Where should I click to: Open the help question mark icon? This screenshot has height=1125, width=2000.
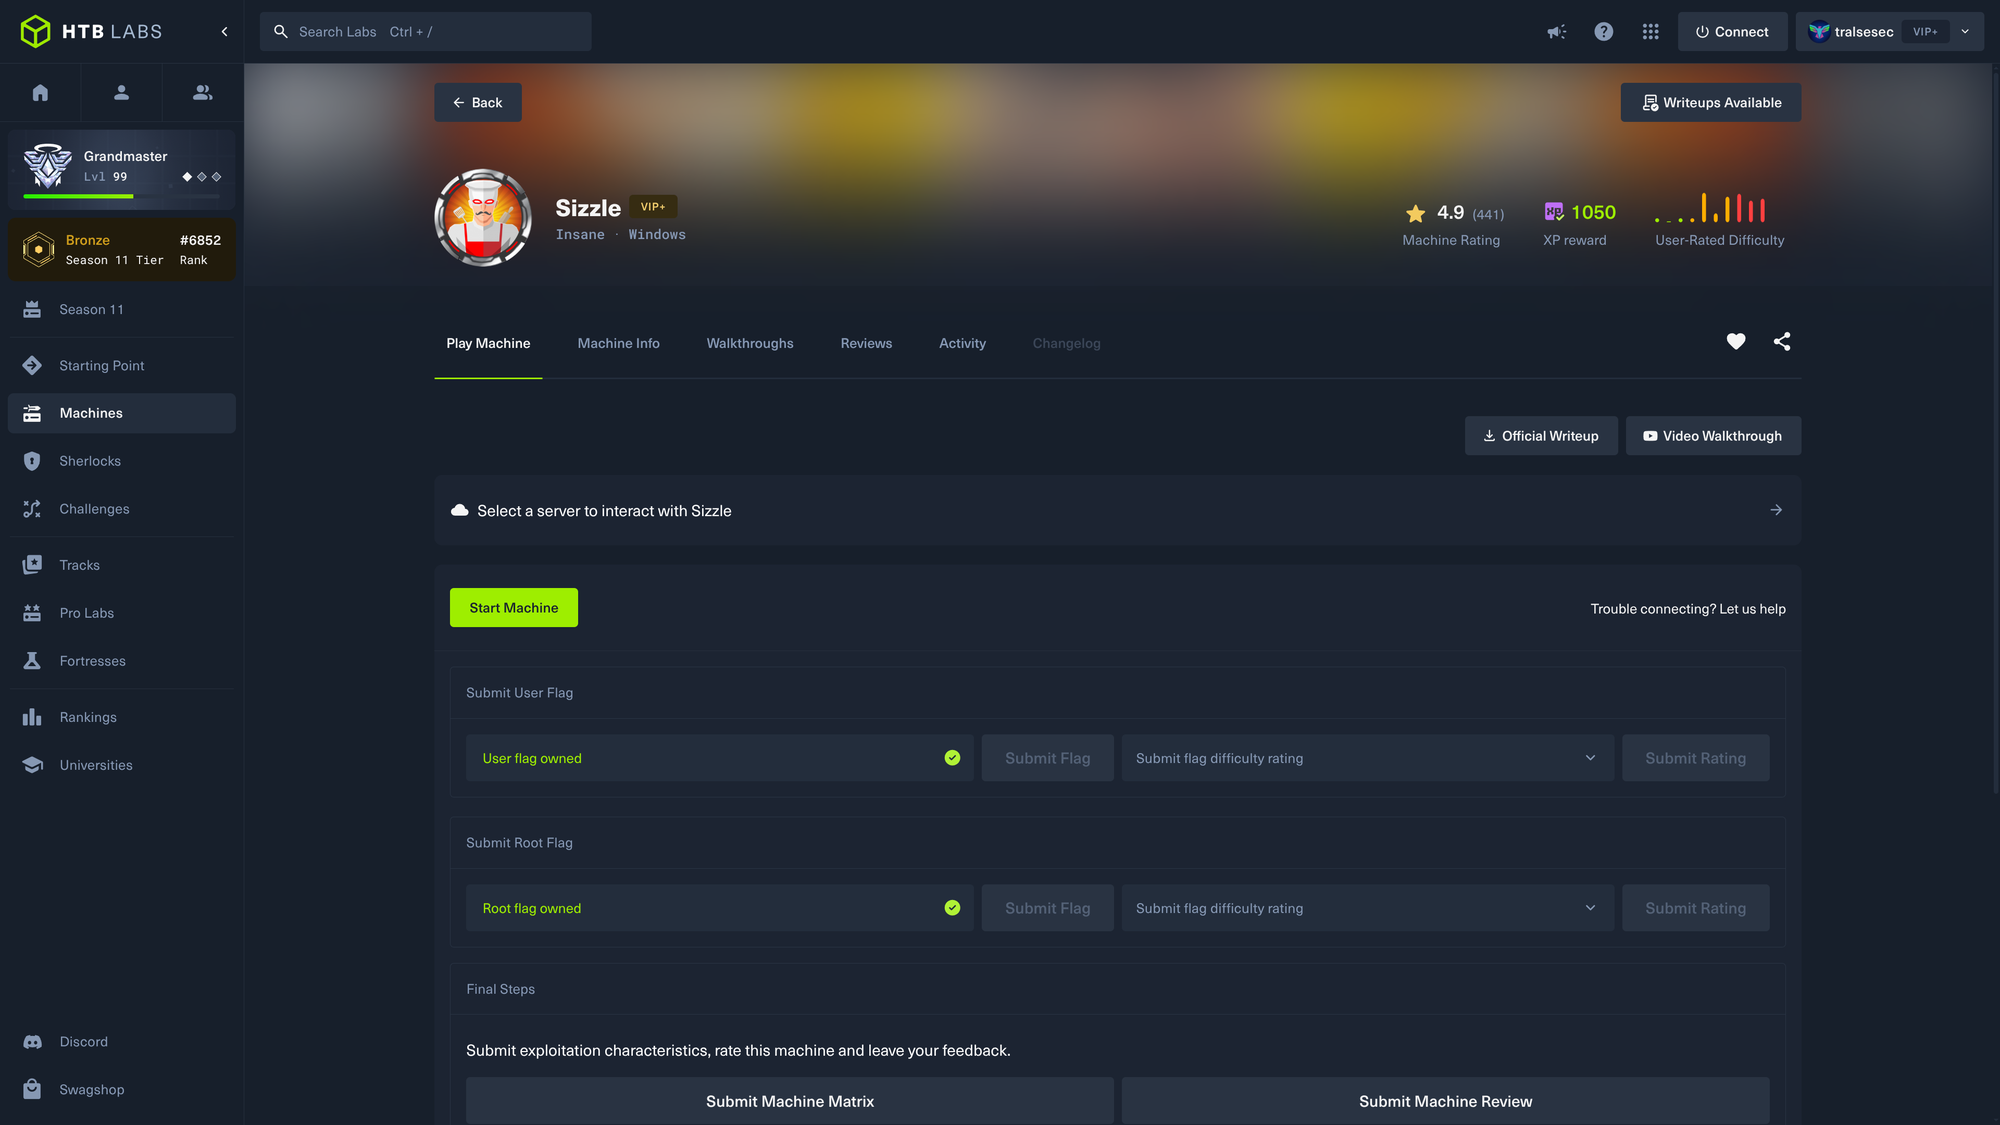click(x=1603, y=32)
